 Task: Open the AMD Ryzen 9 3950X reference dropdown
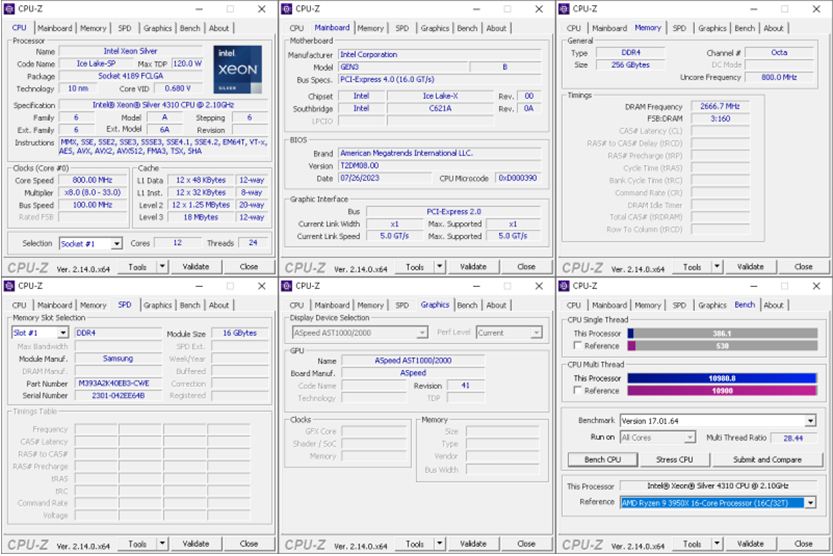(x=810, y=503)
